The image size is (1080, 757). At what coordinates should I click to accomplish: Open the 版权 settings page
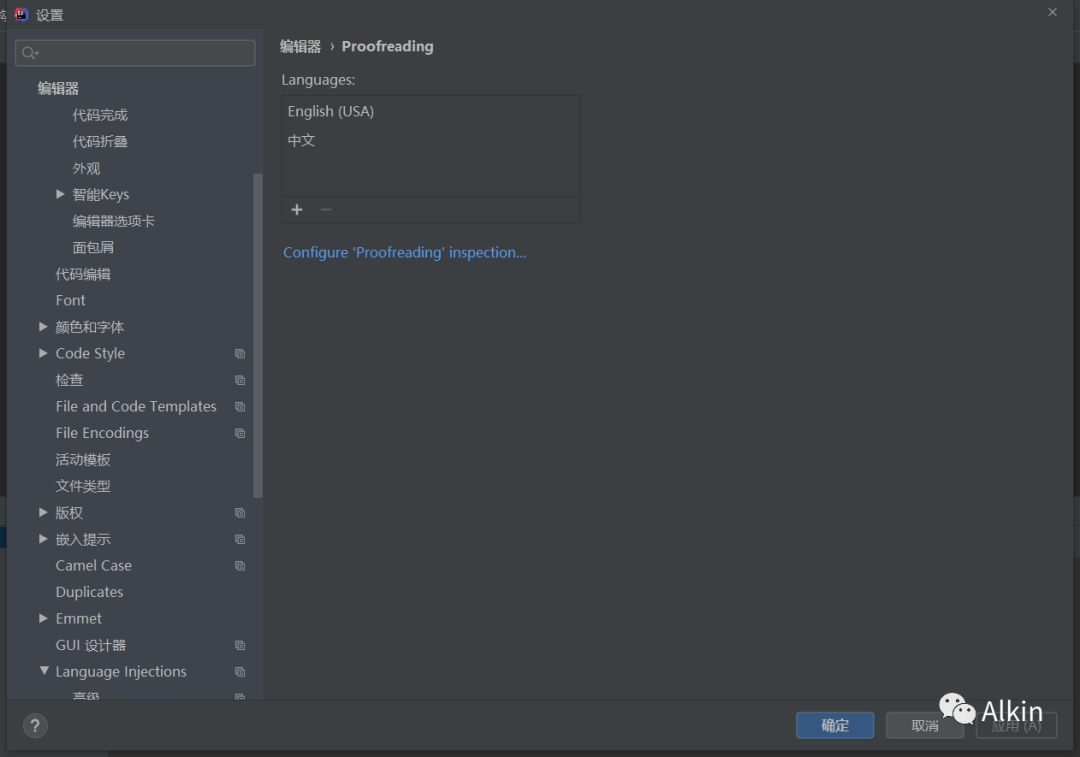[x=69, y=512]
